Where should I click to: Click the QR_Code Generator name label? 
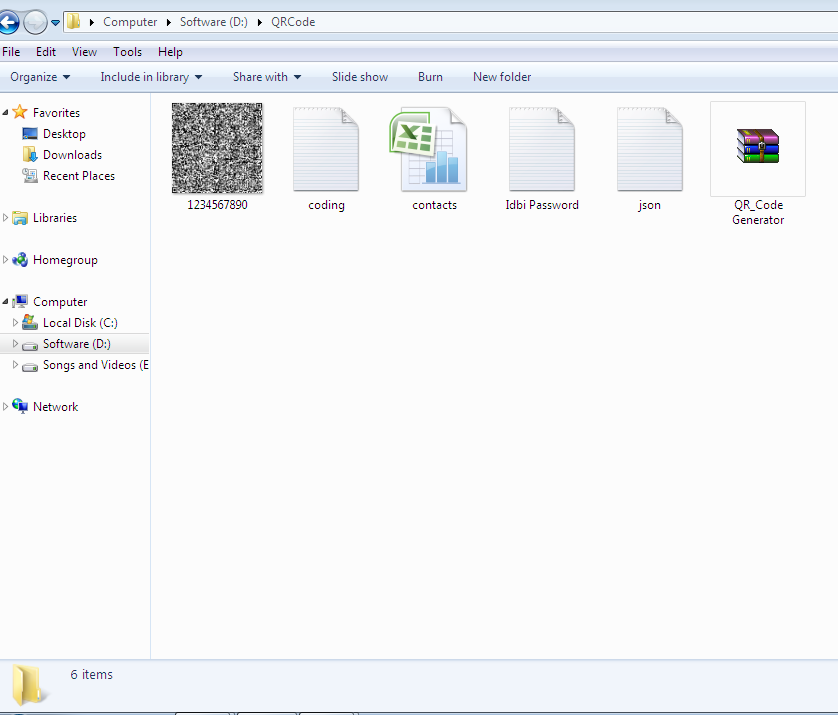758,212
